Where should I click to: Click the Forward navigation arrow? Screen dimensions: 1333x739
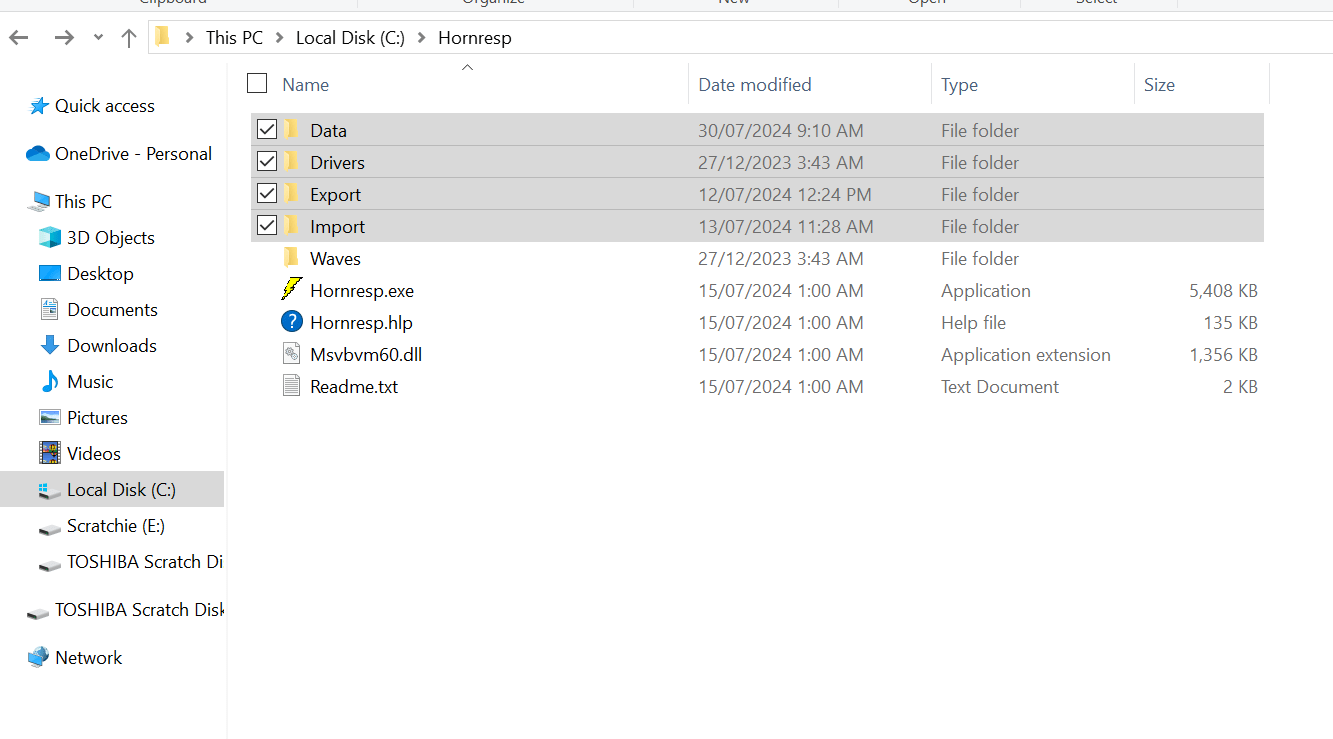[64, 38]
